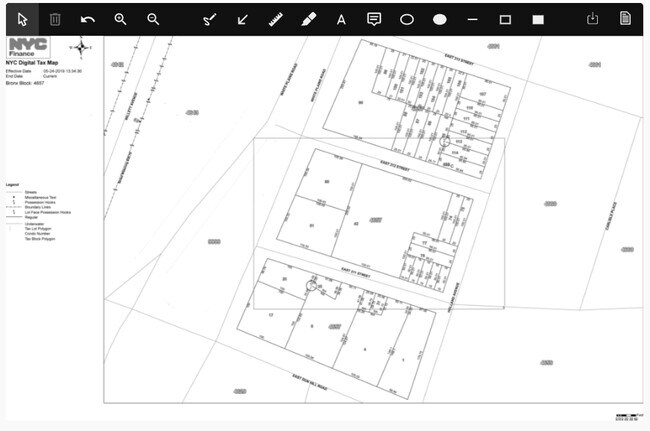Select the outlined ellipse shape tool
The width and height of the screenshot is (650, 431).
[x=407, y=19]
